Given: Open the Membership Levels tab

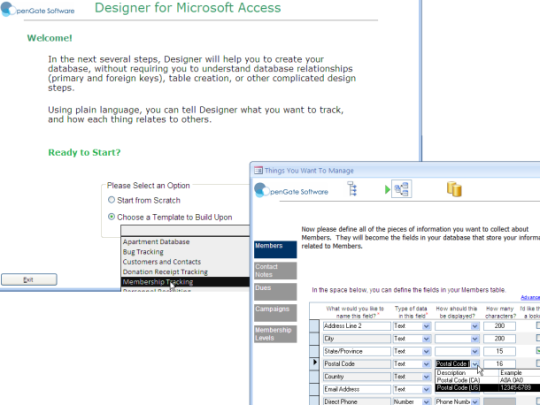Looking at the screenshot, I should [x=275, y=334].
